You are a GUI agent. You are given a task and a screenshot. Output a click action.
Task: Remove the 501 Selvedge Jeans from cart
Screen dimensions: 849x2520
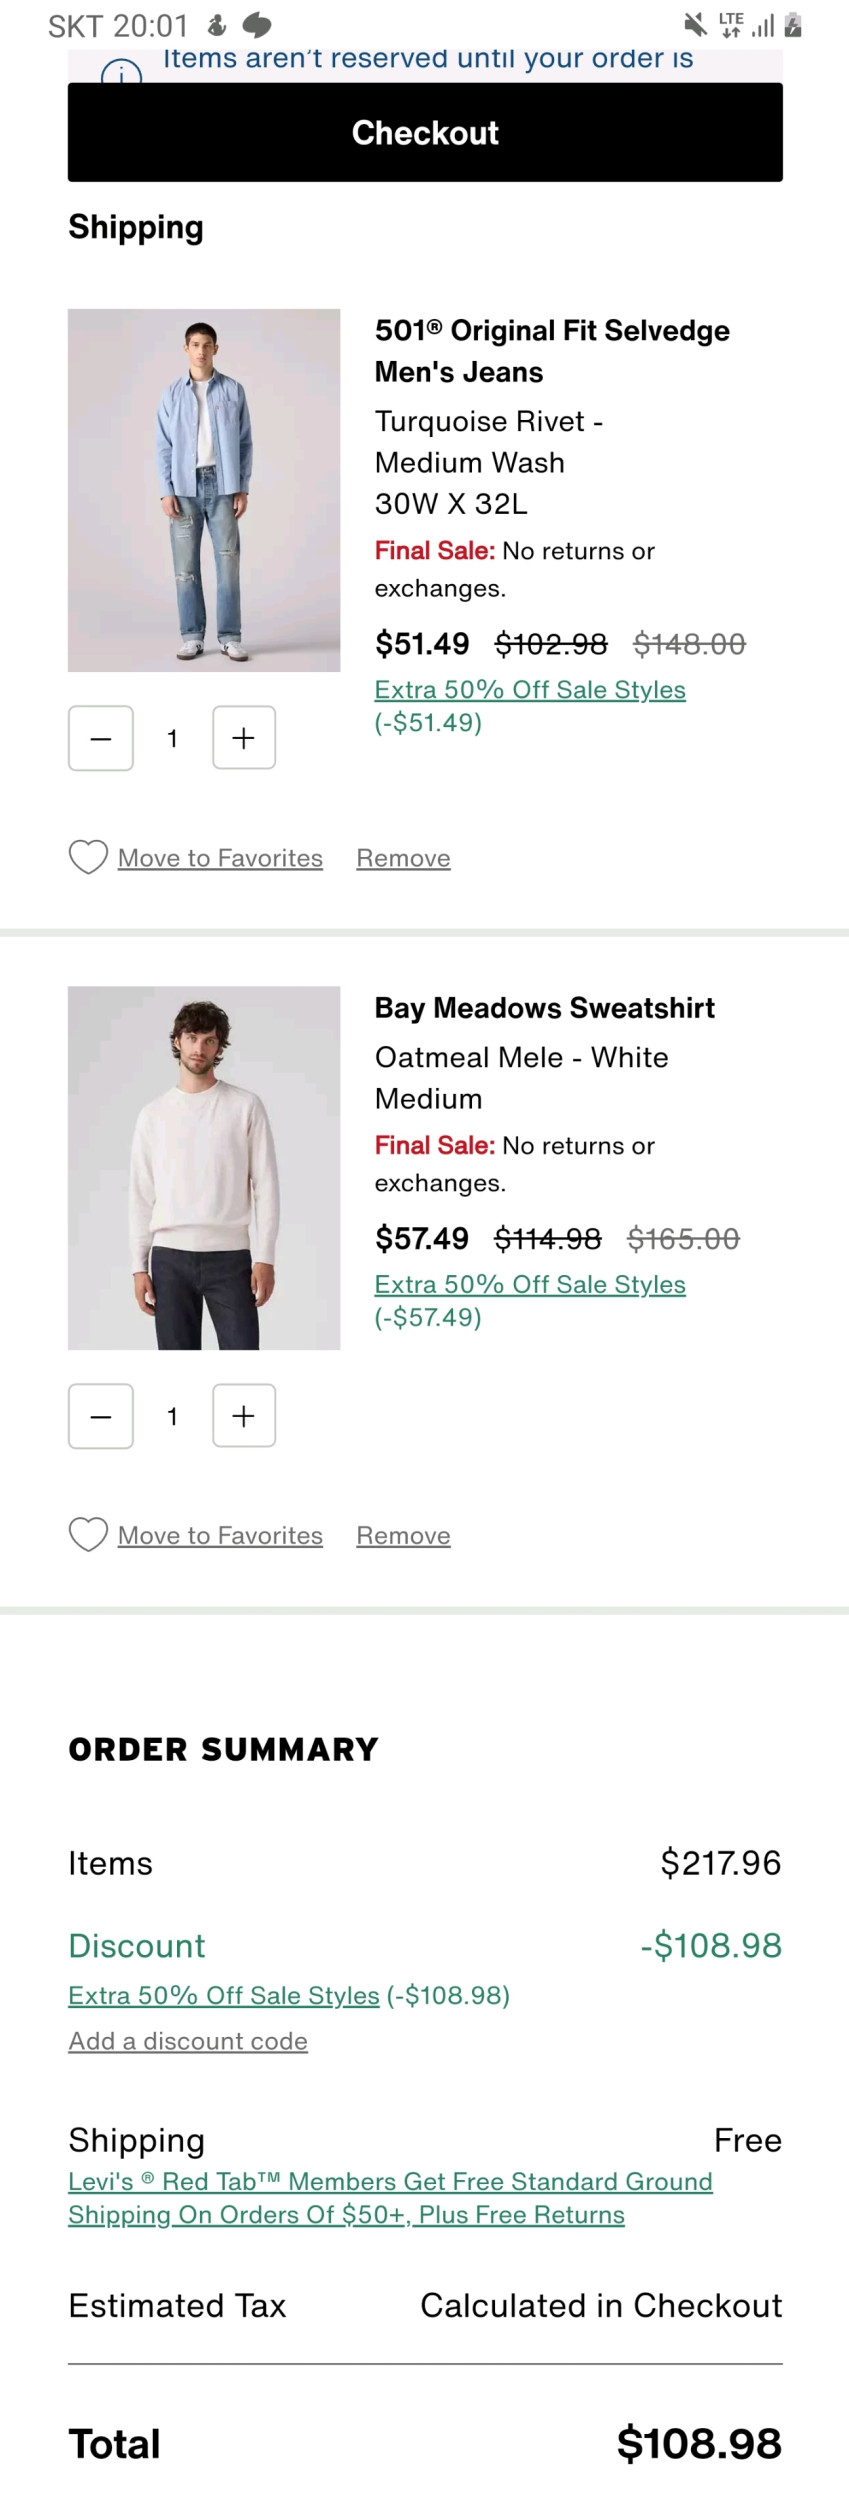click(x=403, y=859)
